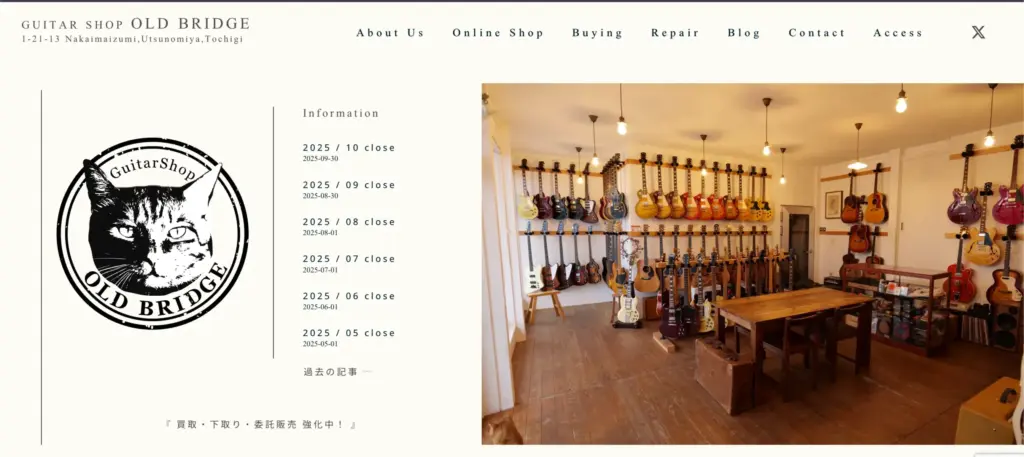Open the Contact page
The width and height of the screenshot is (1024, 457).
(x=816, y=33)
